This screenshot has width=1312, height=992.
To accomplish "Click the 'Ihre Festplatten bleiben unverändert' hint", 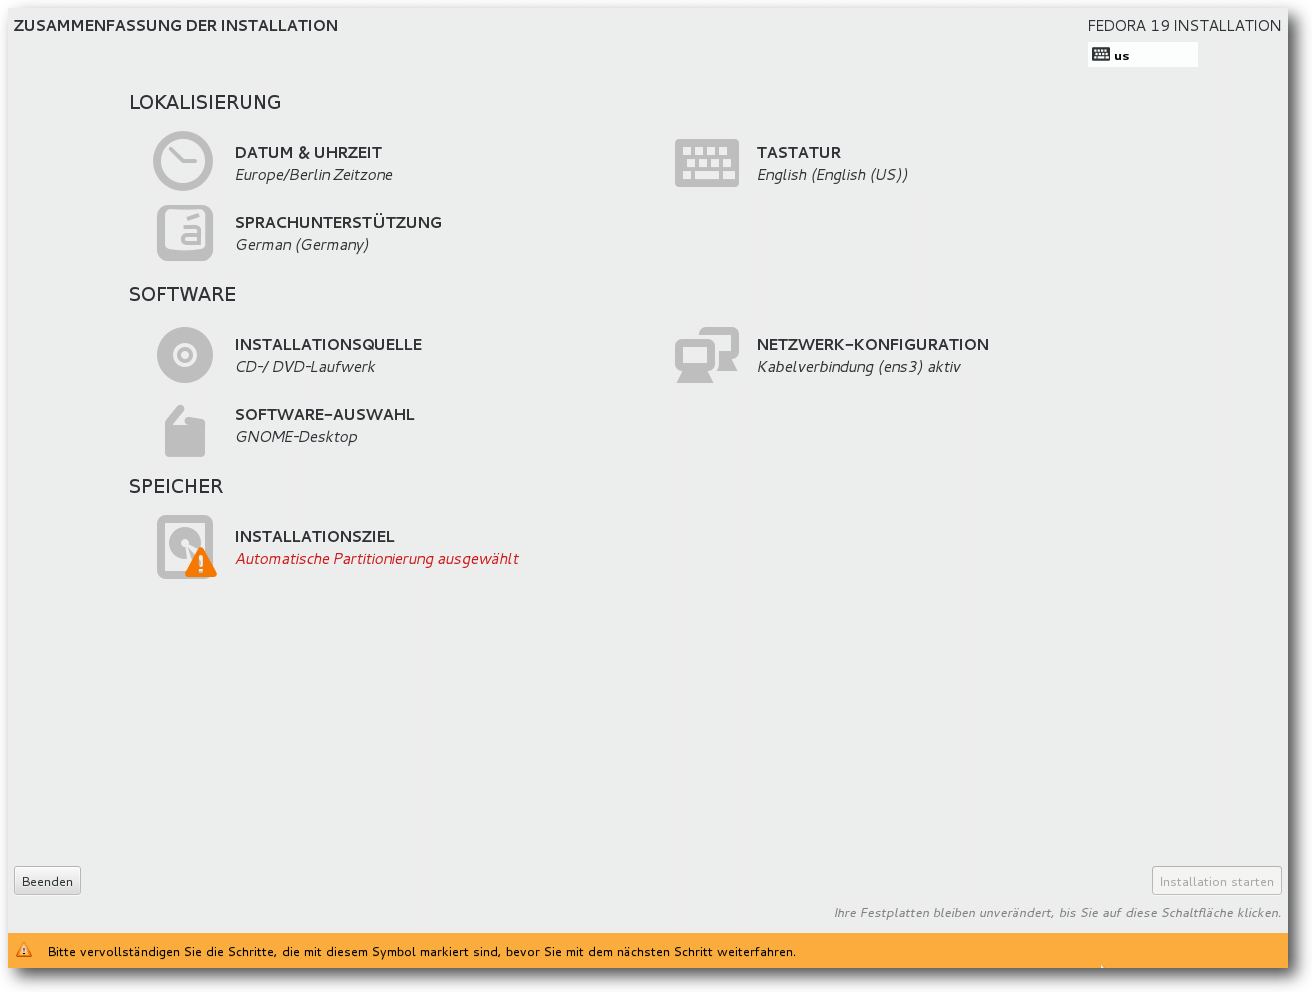I will tap(1058, 913).
